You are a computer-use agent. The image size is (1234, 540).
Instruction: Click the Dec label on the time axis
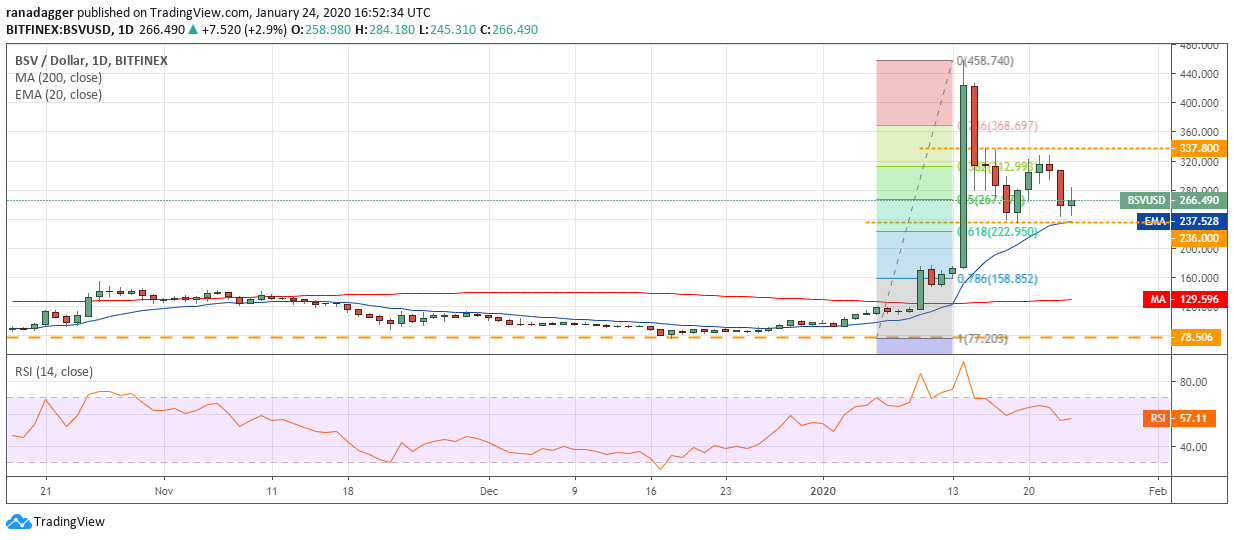tap(488, 492)
